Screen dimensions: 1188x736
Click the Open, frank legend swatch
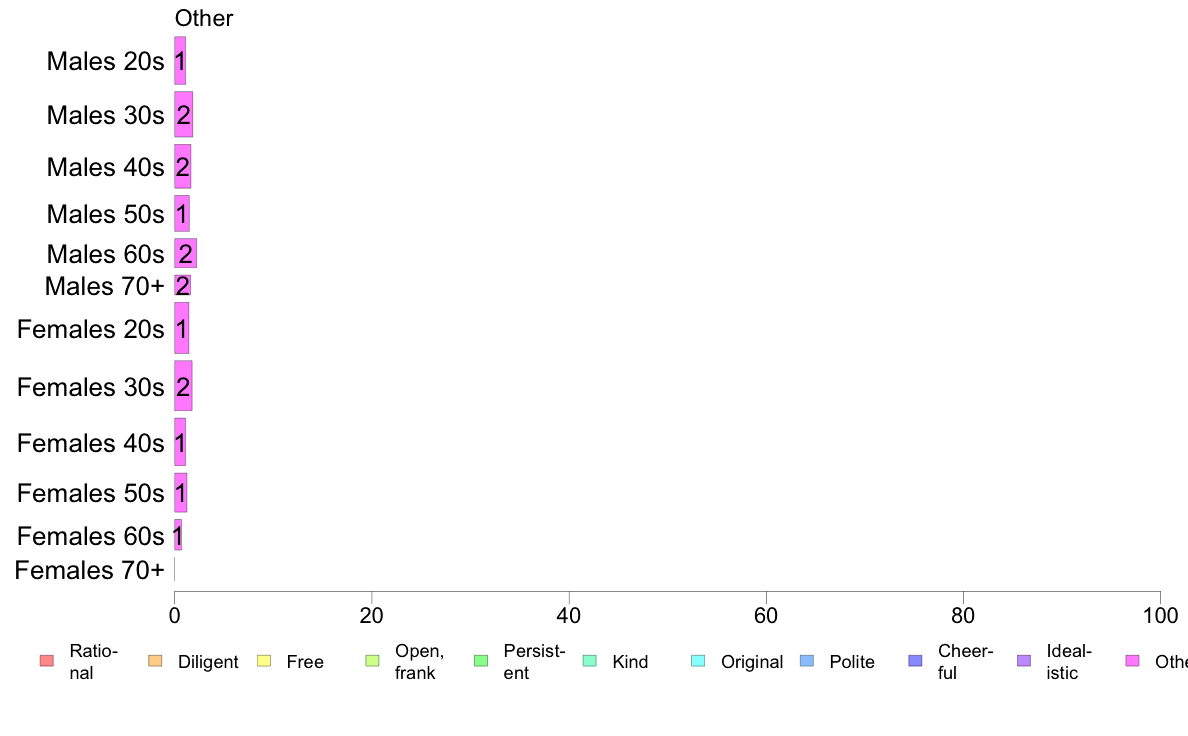pos(372,661)
